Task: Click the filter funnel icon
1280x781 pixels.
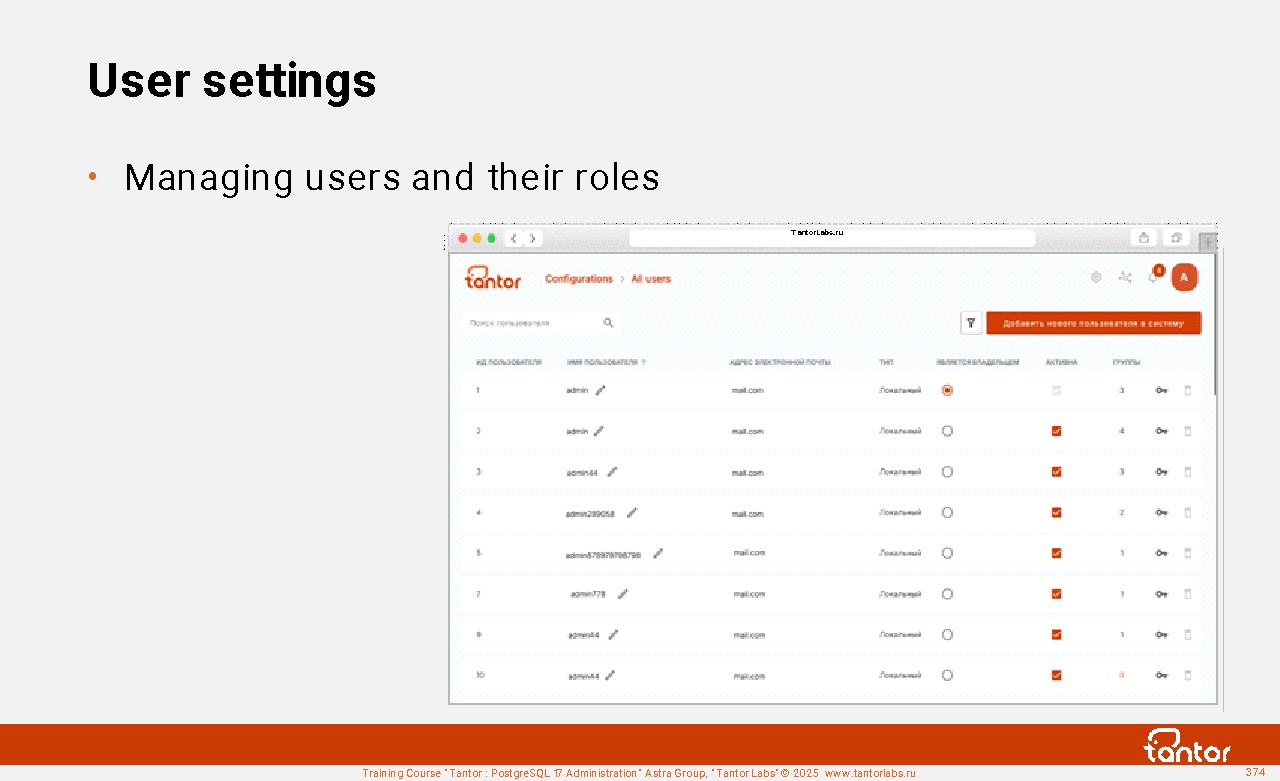Action: click(x=971, y=323)
